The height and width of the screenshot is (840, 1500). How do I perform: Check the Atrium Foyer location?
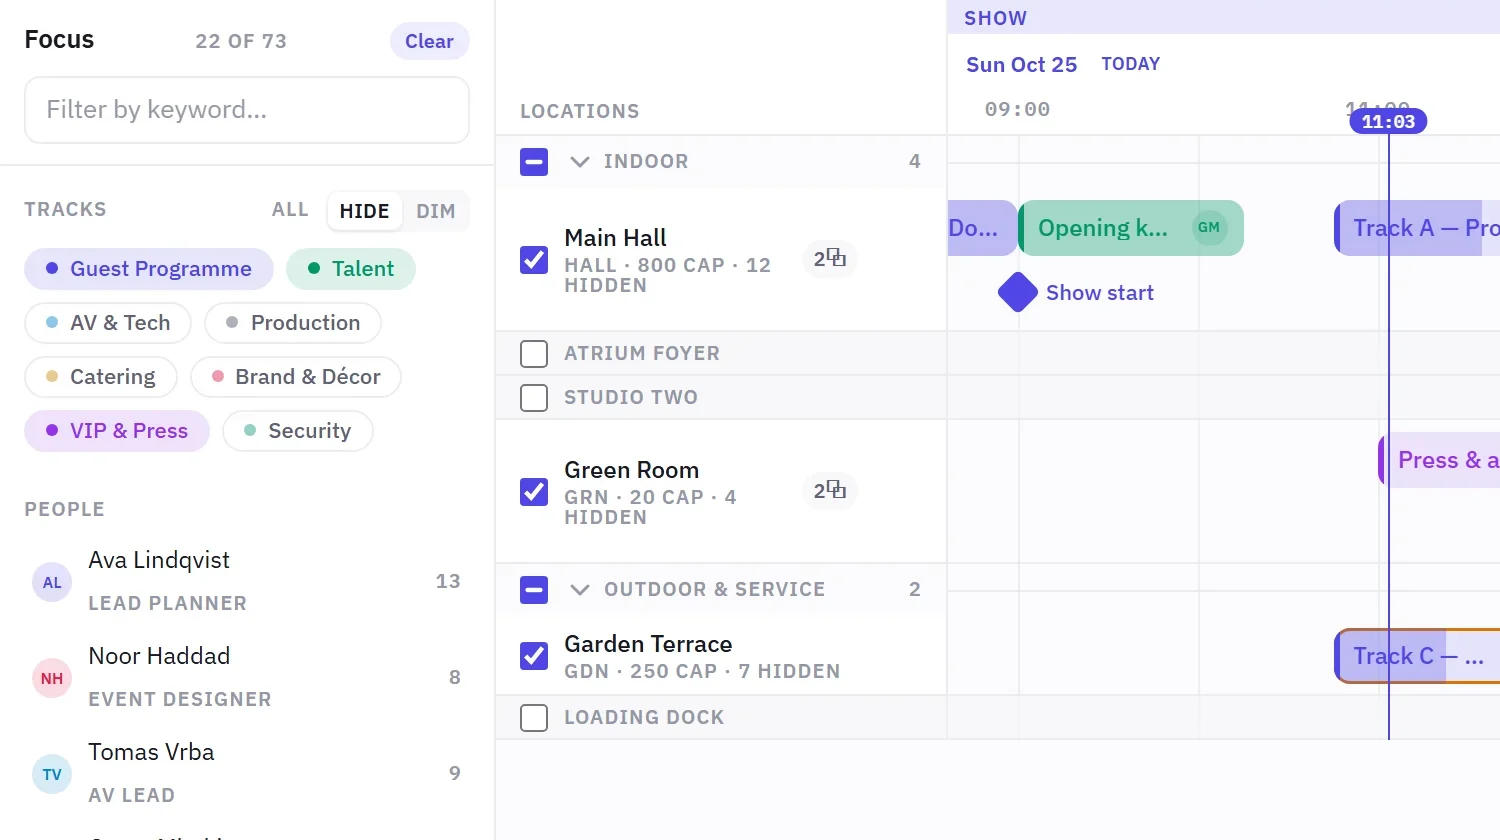click(x=534, y=354)
